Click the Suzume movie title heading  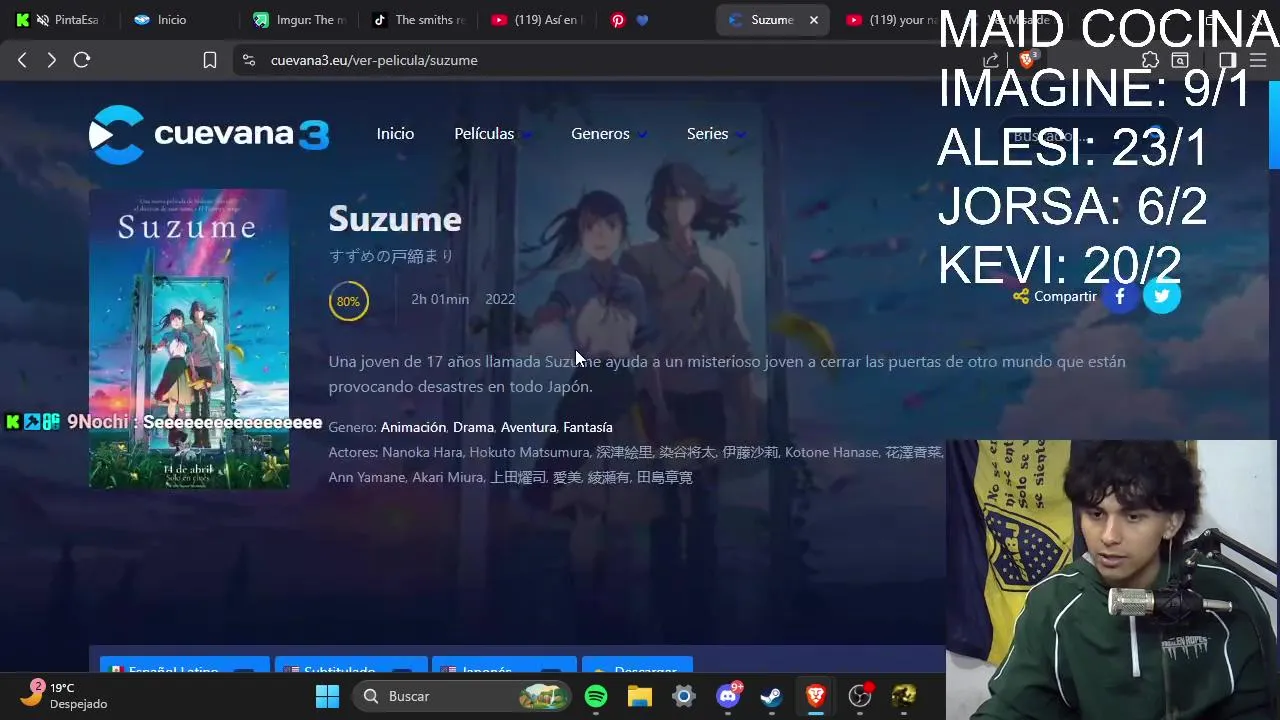click(395, 219)
